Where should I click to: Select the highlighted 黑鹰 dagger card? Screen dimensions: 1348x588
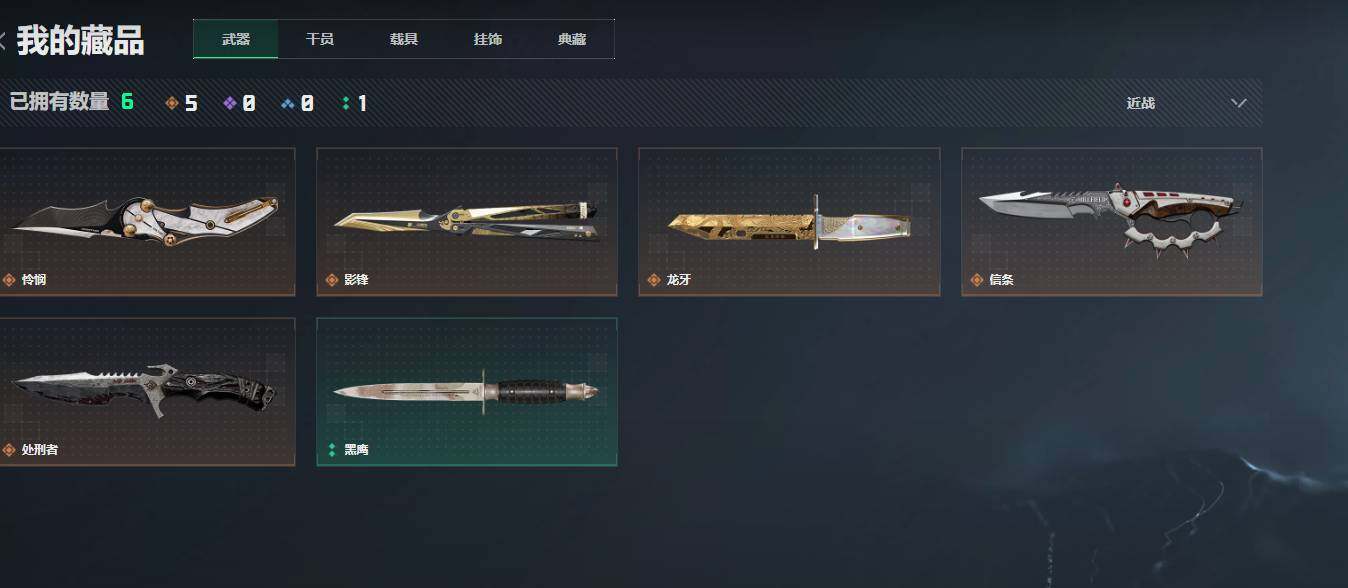point(467,392)
